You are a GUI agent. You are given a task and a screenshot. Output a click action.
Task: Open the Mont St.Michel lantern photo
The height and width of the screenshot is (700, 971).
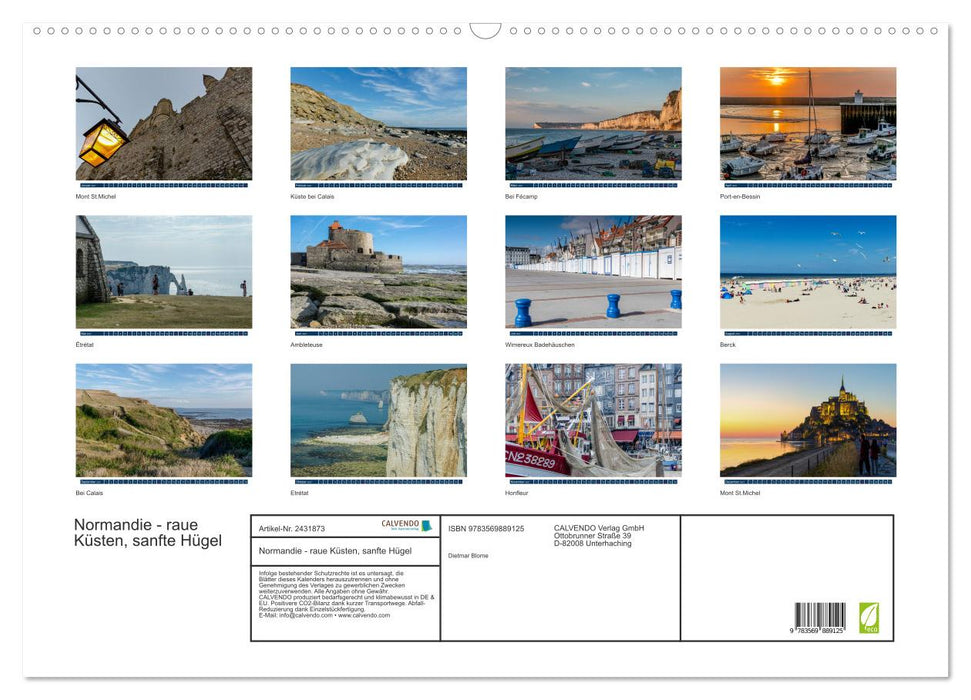click(163, 124)
